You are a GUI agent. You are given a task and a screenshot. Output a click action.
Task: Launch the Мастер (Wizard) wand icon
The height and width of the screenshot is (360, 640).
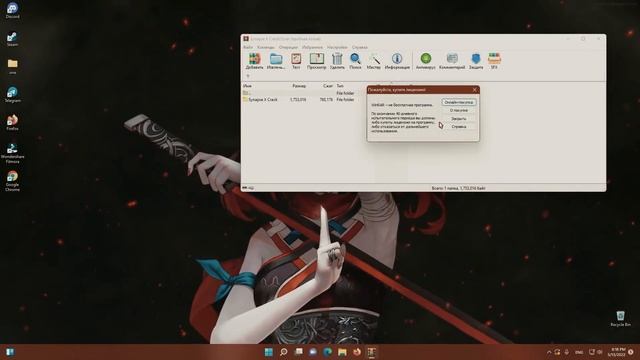coord(373,61)
